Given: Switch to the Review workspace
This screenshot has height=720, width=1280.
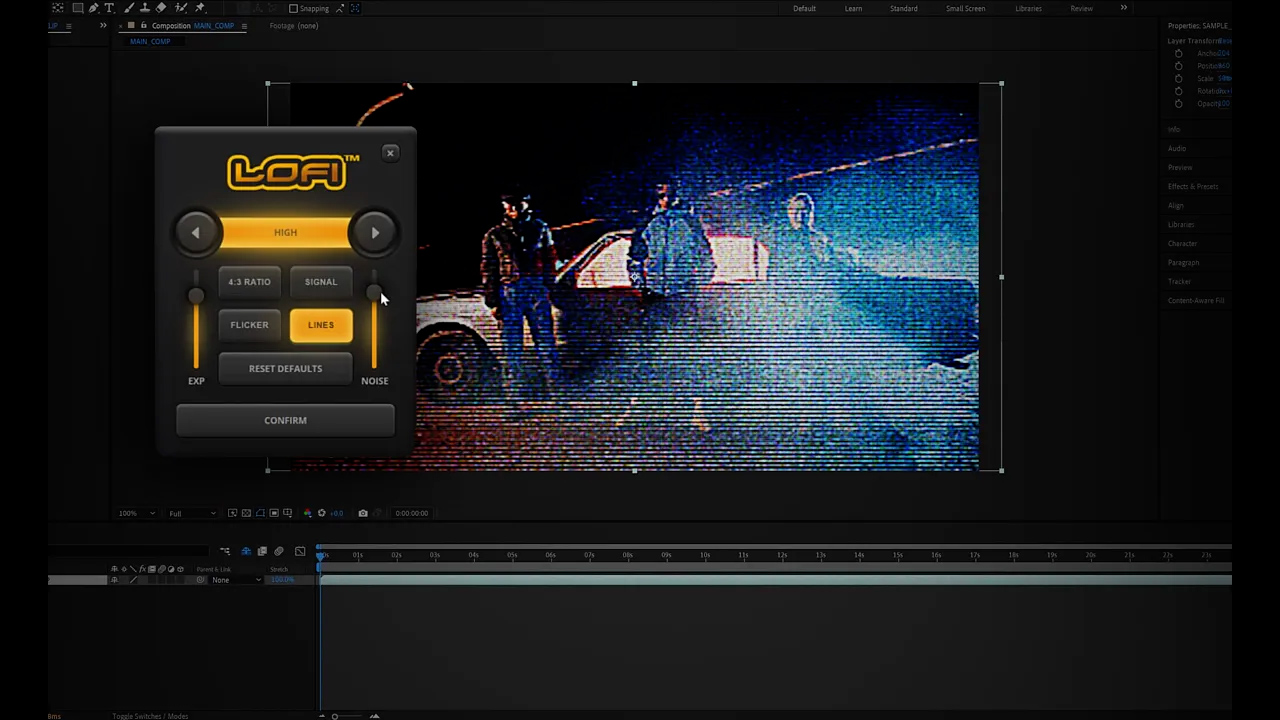Looking at the screenshot, I should coord(1081,8).
